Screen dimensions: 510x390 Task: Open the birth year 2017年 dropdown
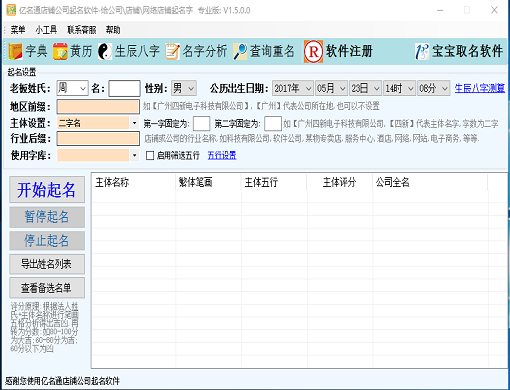pyautogui.click(x=293, y=88)
